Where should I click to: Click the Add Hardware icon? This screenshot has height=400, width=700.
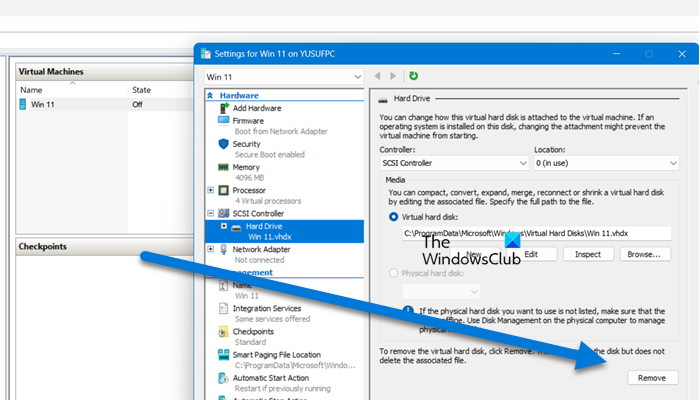pos(224,108)
